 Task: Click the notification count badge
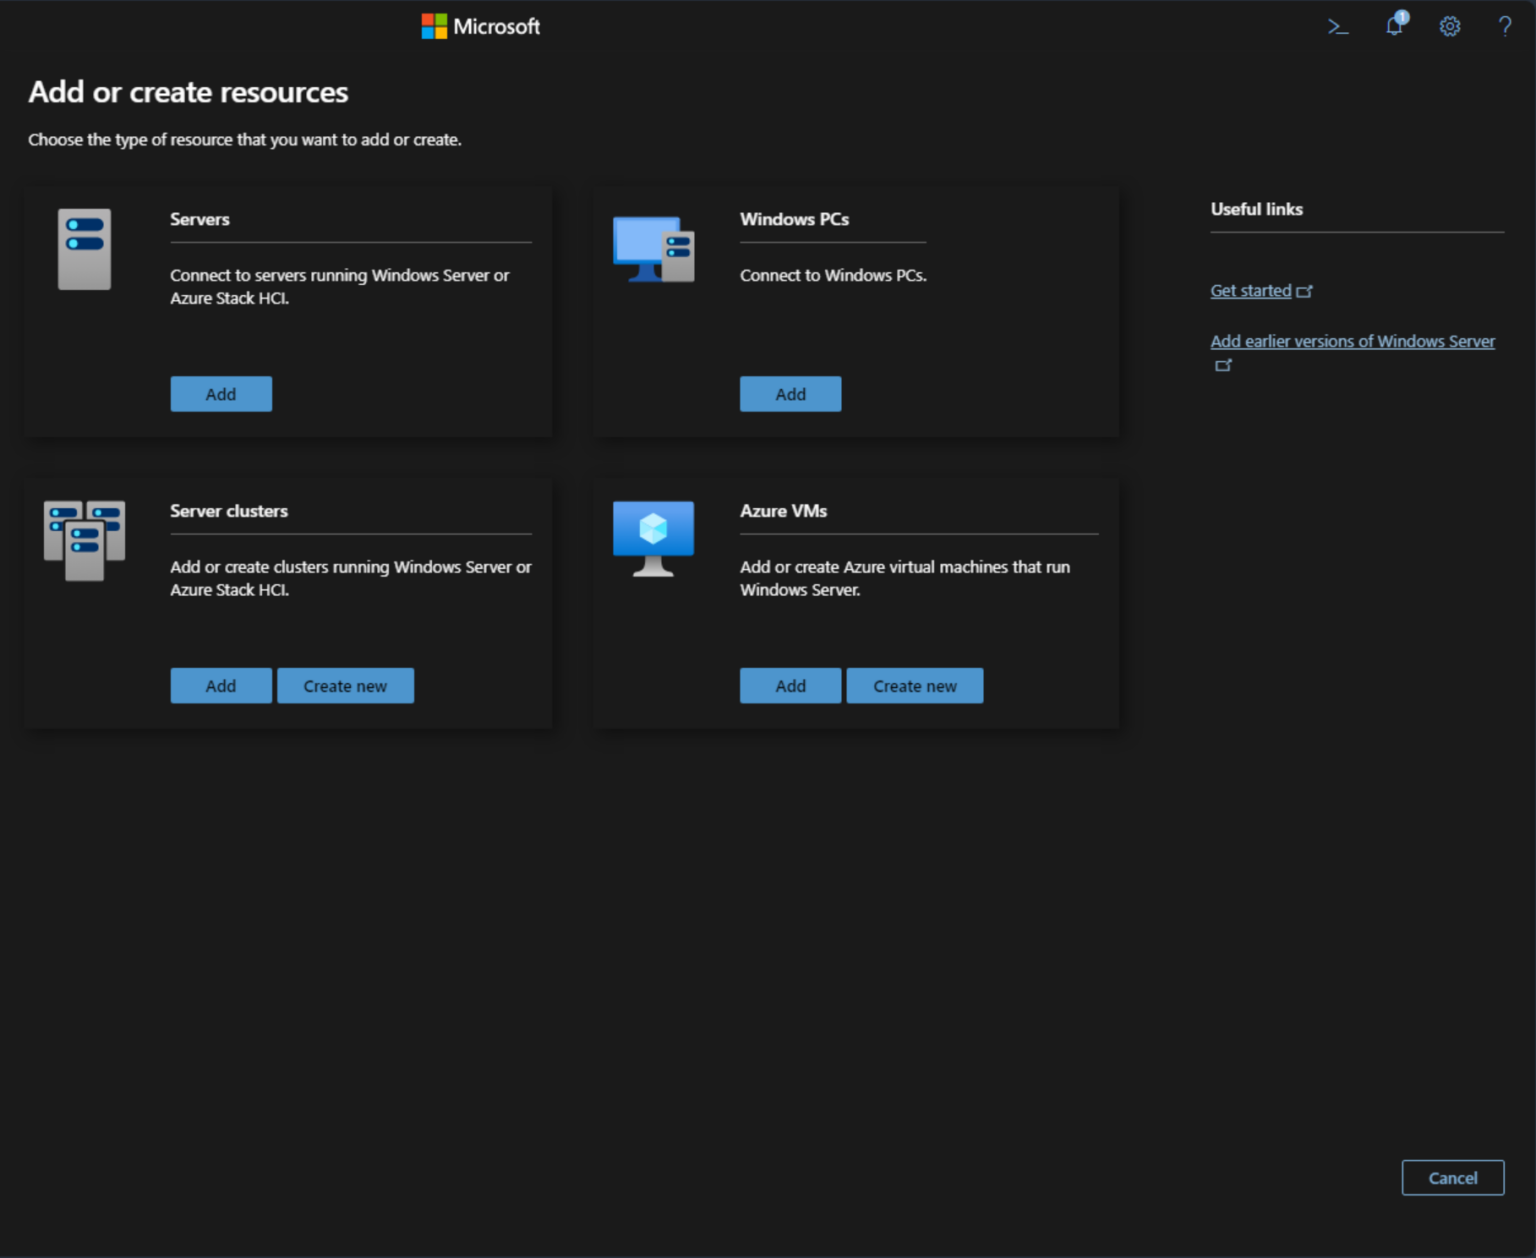1401,18
